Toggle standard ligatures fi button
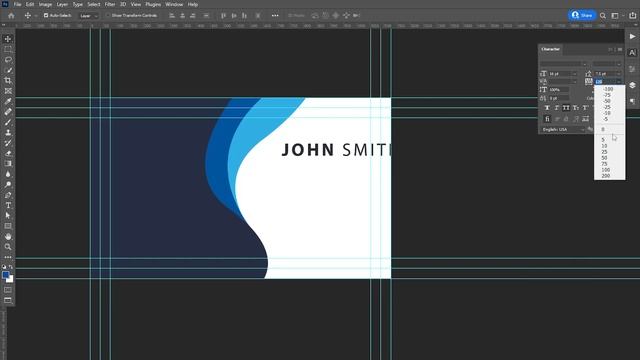Screen dimensions: 640x360 click(x=547, y=119)
